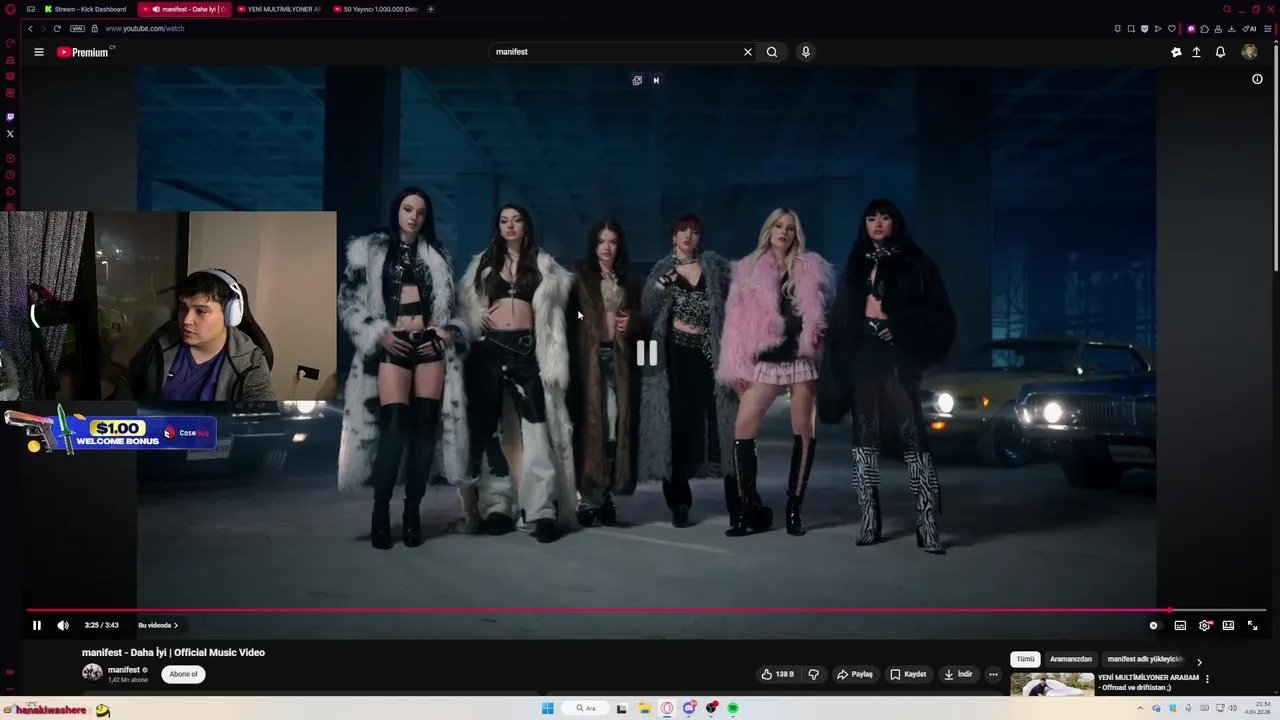Show video info card icon
The width and height of the screenshot is (1280, 720).
point(1257,79)
